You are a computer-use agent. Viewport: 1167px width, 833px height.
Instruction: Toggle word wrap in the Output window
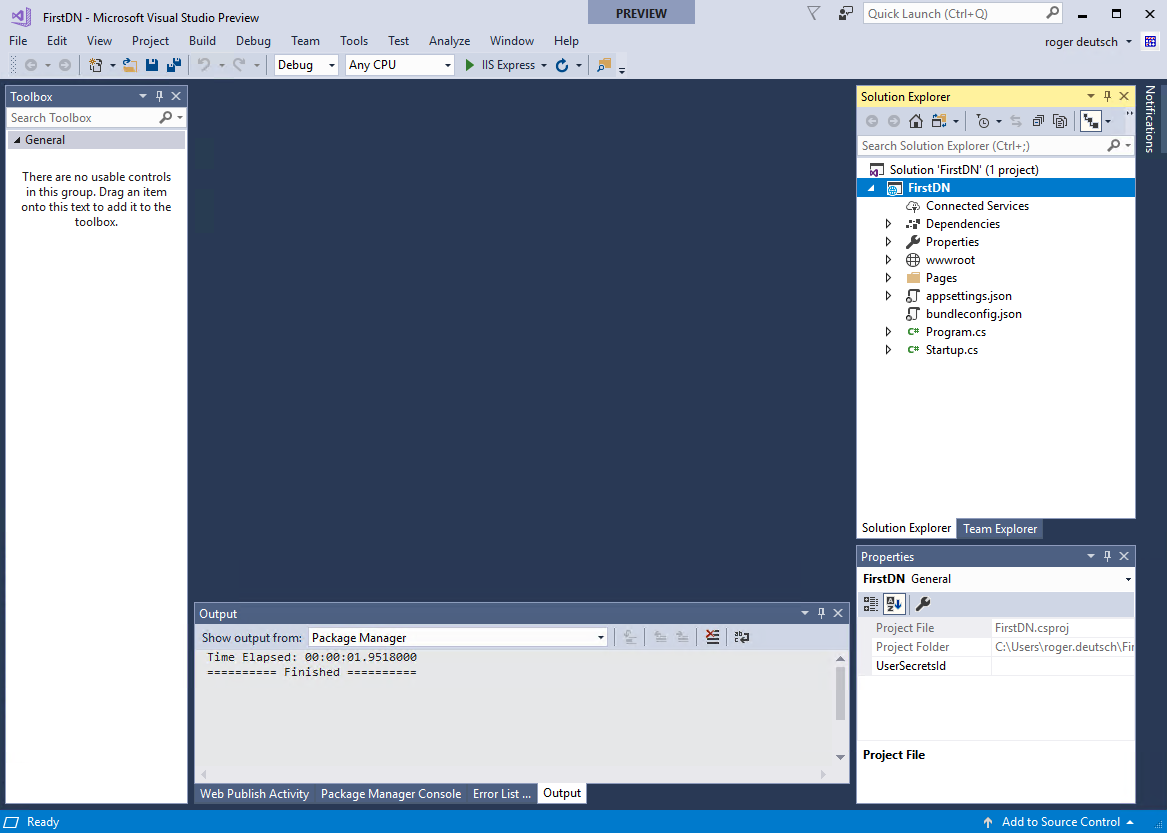tap(742, 637)
